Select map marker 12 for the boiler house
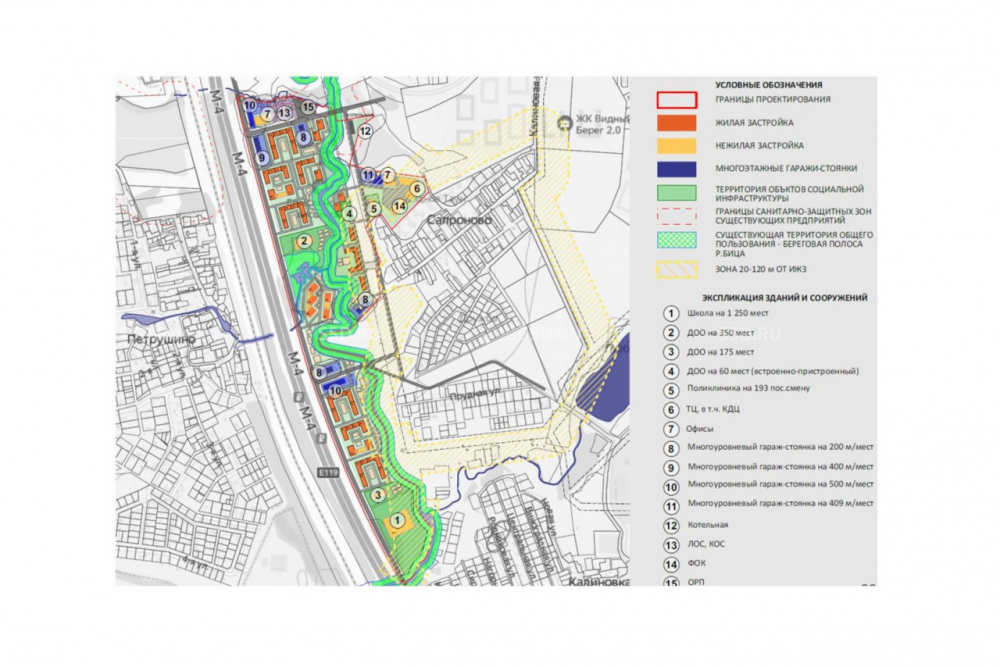1000x667 pixels. 365,131
